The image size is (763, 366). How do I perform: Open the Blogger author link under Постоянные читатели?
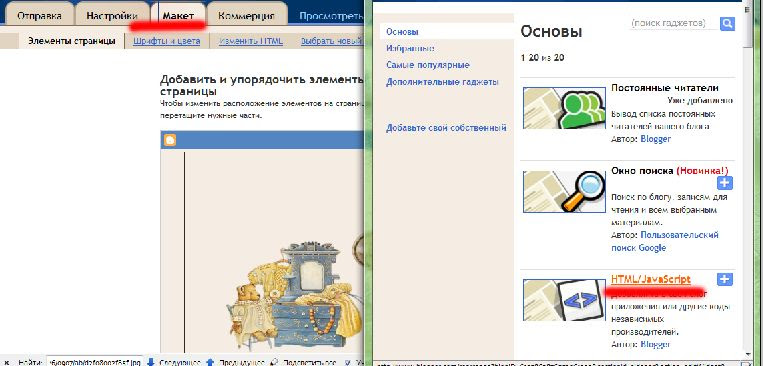click(x=655, y=139)
